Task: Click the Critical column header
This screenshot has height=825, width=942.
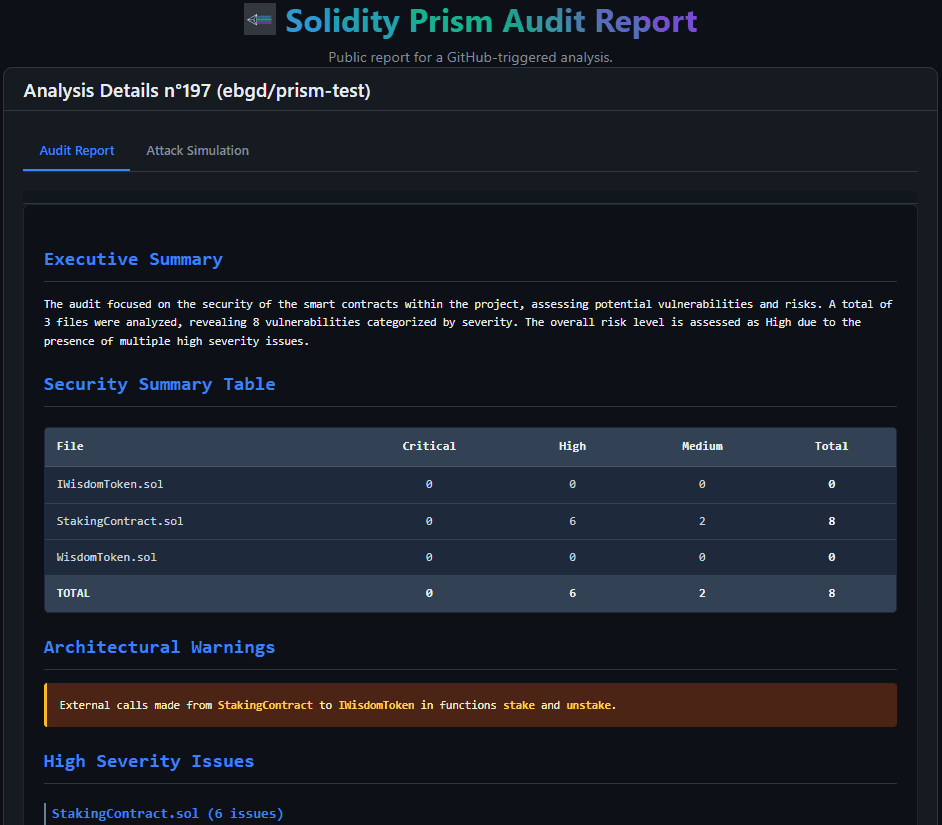Action: pos(429,446)
